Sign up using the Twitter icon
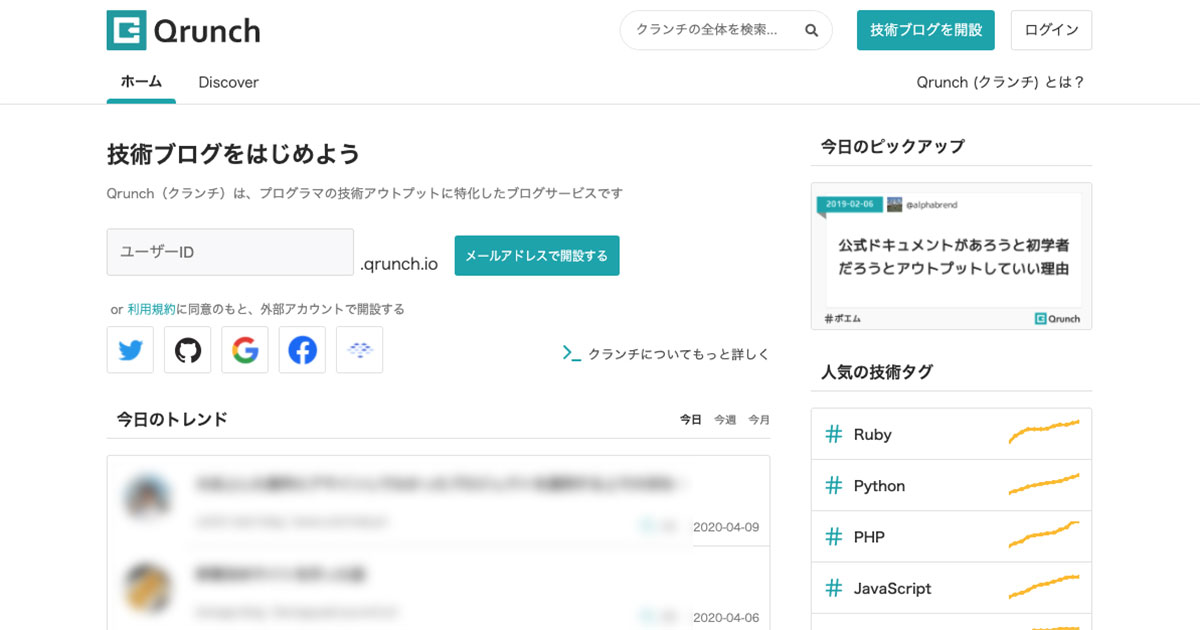Image resolution: width=1200 pixels, height=630 pixels. coord(130,349)
